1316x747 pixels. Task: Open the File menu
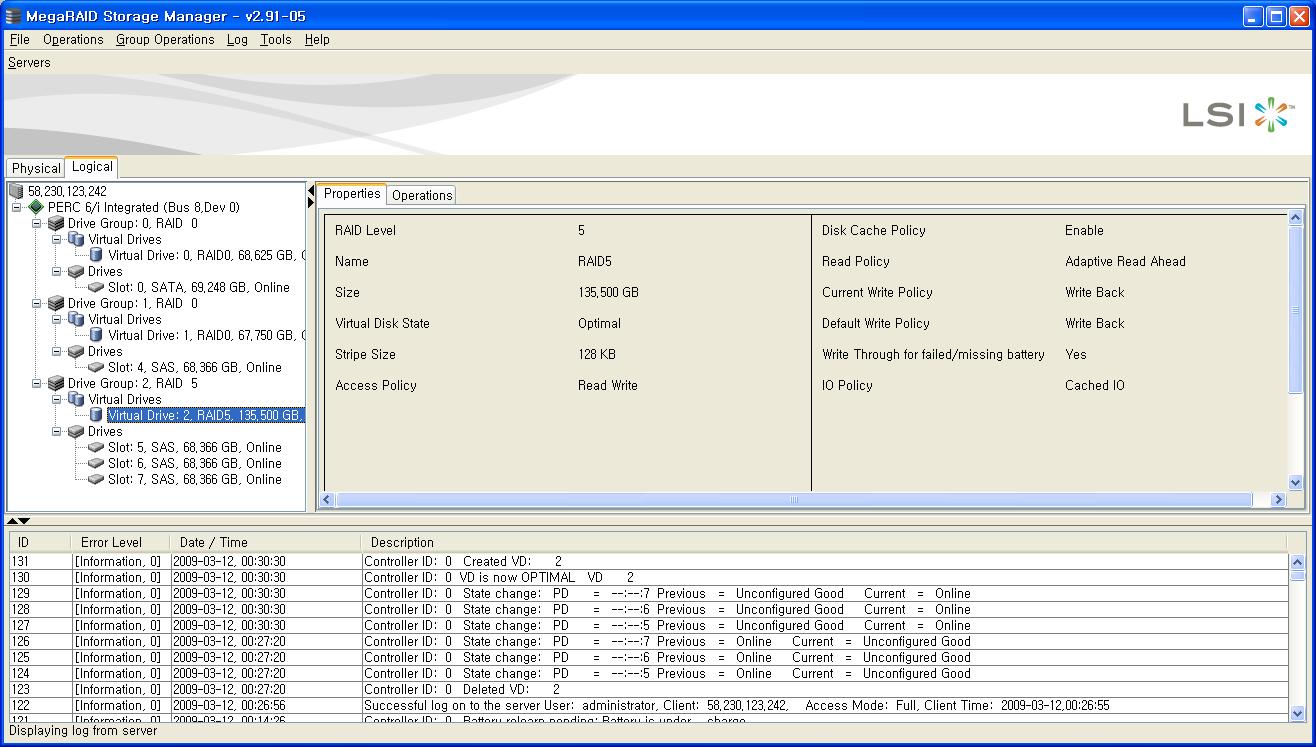point(19,40)
